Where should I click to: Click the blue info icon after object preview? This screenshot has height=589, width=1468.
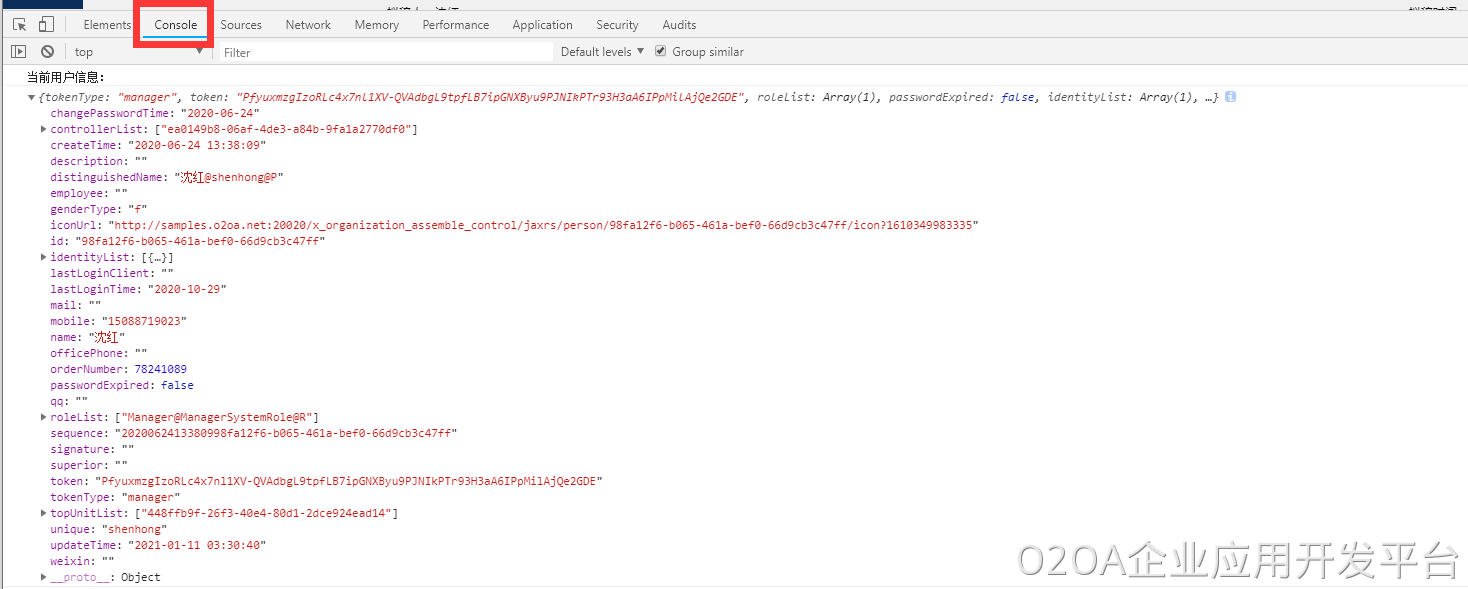click(x=1230, y=97)
